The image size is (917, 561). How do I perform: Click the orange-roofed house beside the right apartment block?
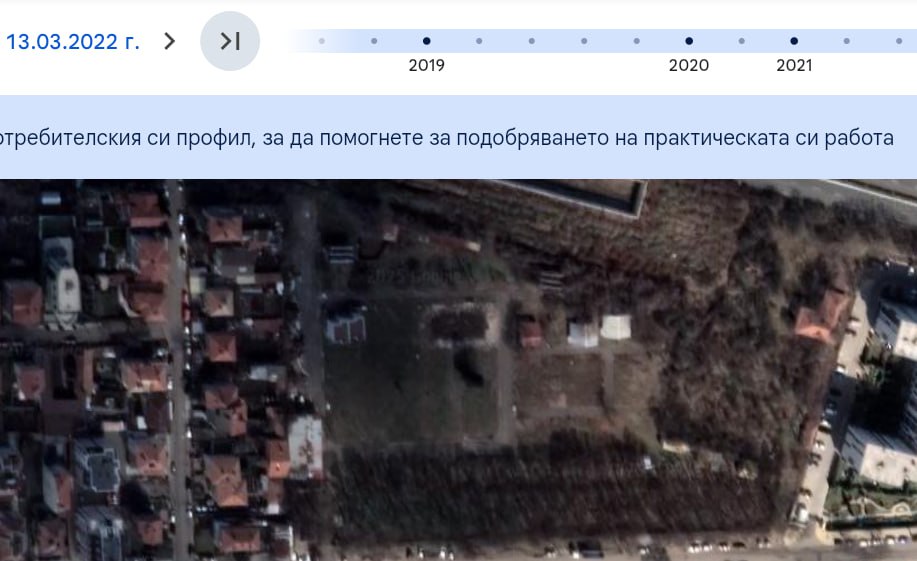[819, 320]
